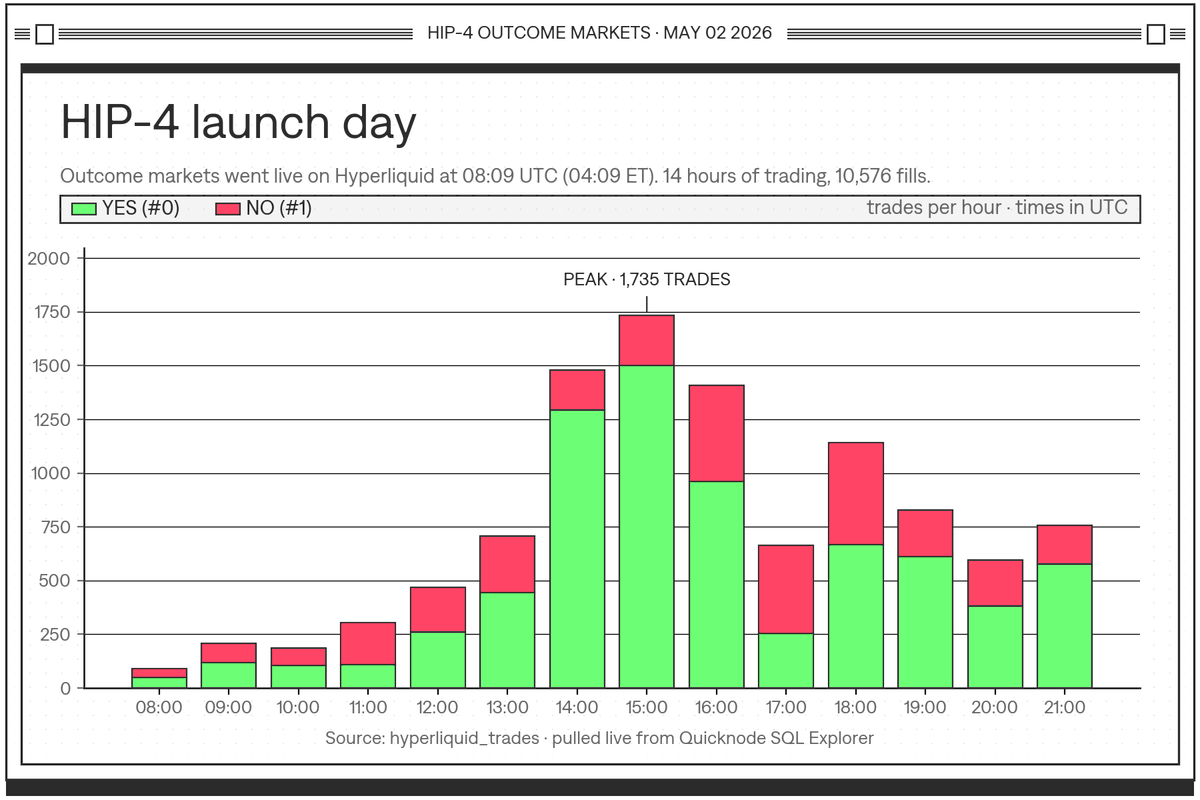The height and width of the screenshot is (800, 1200).
Task: Click the '1000' y-axis label
Action: [52, 473]
